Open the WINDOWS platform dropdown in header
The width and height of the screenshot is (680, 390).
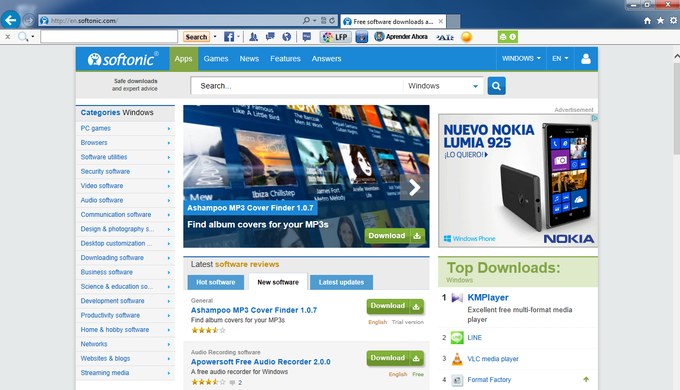521,59
